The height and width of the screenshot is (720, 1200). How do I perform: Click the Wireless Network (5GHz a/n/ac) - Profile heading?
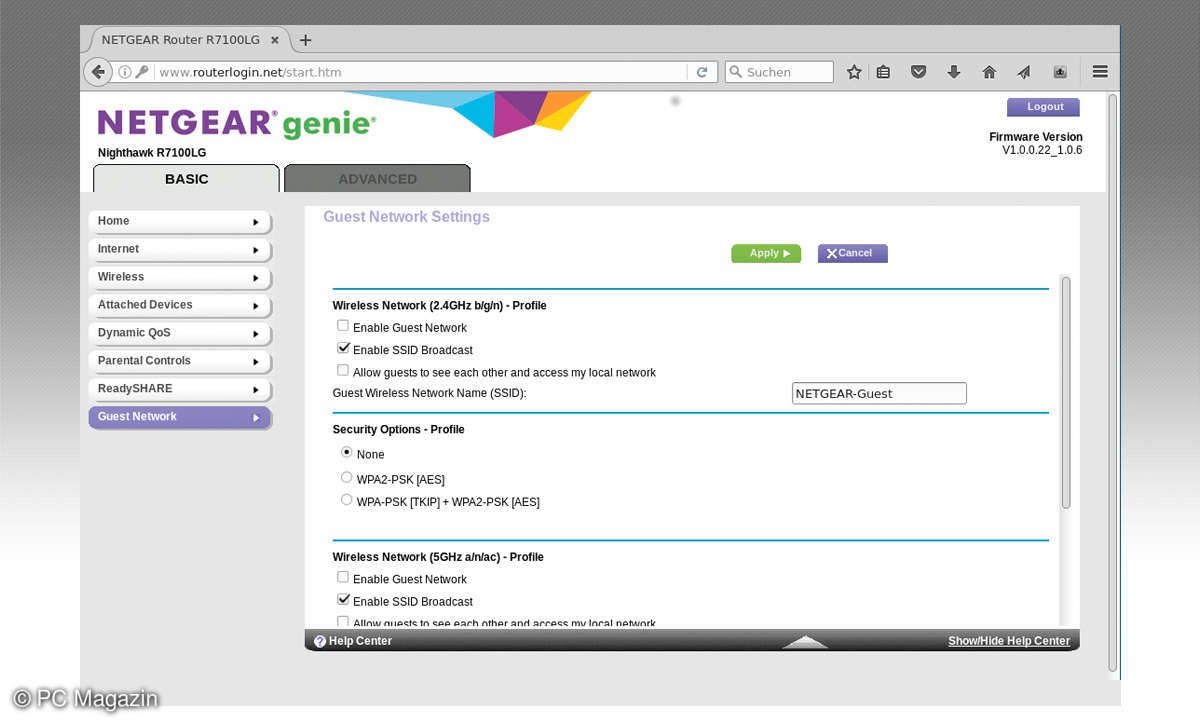coord(438,557)
